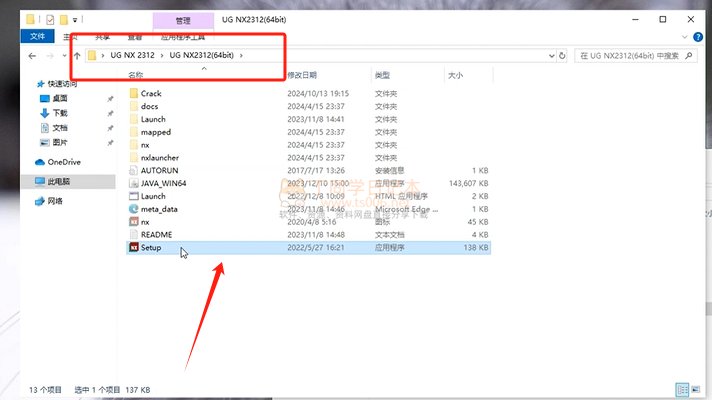Select the meta_data Edge HTML file
Viewport: 712px width, 400px height.
[x=158, y=209]
